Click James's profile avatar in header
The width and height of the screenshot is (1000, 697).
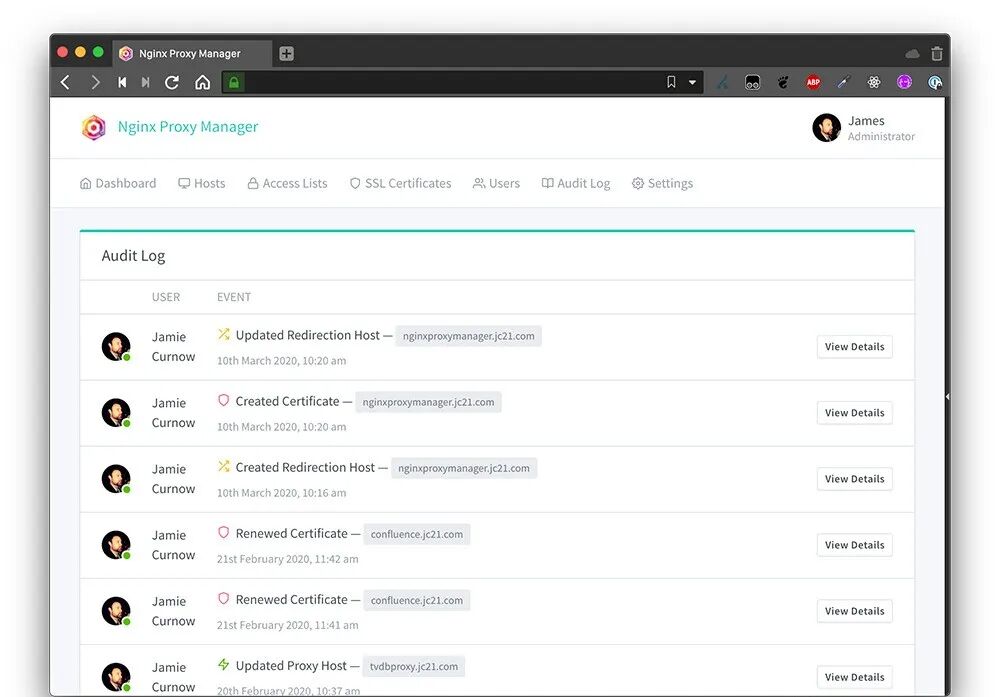click(x=826, y=128)
